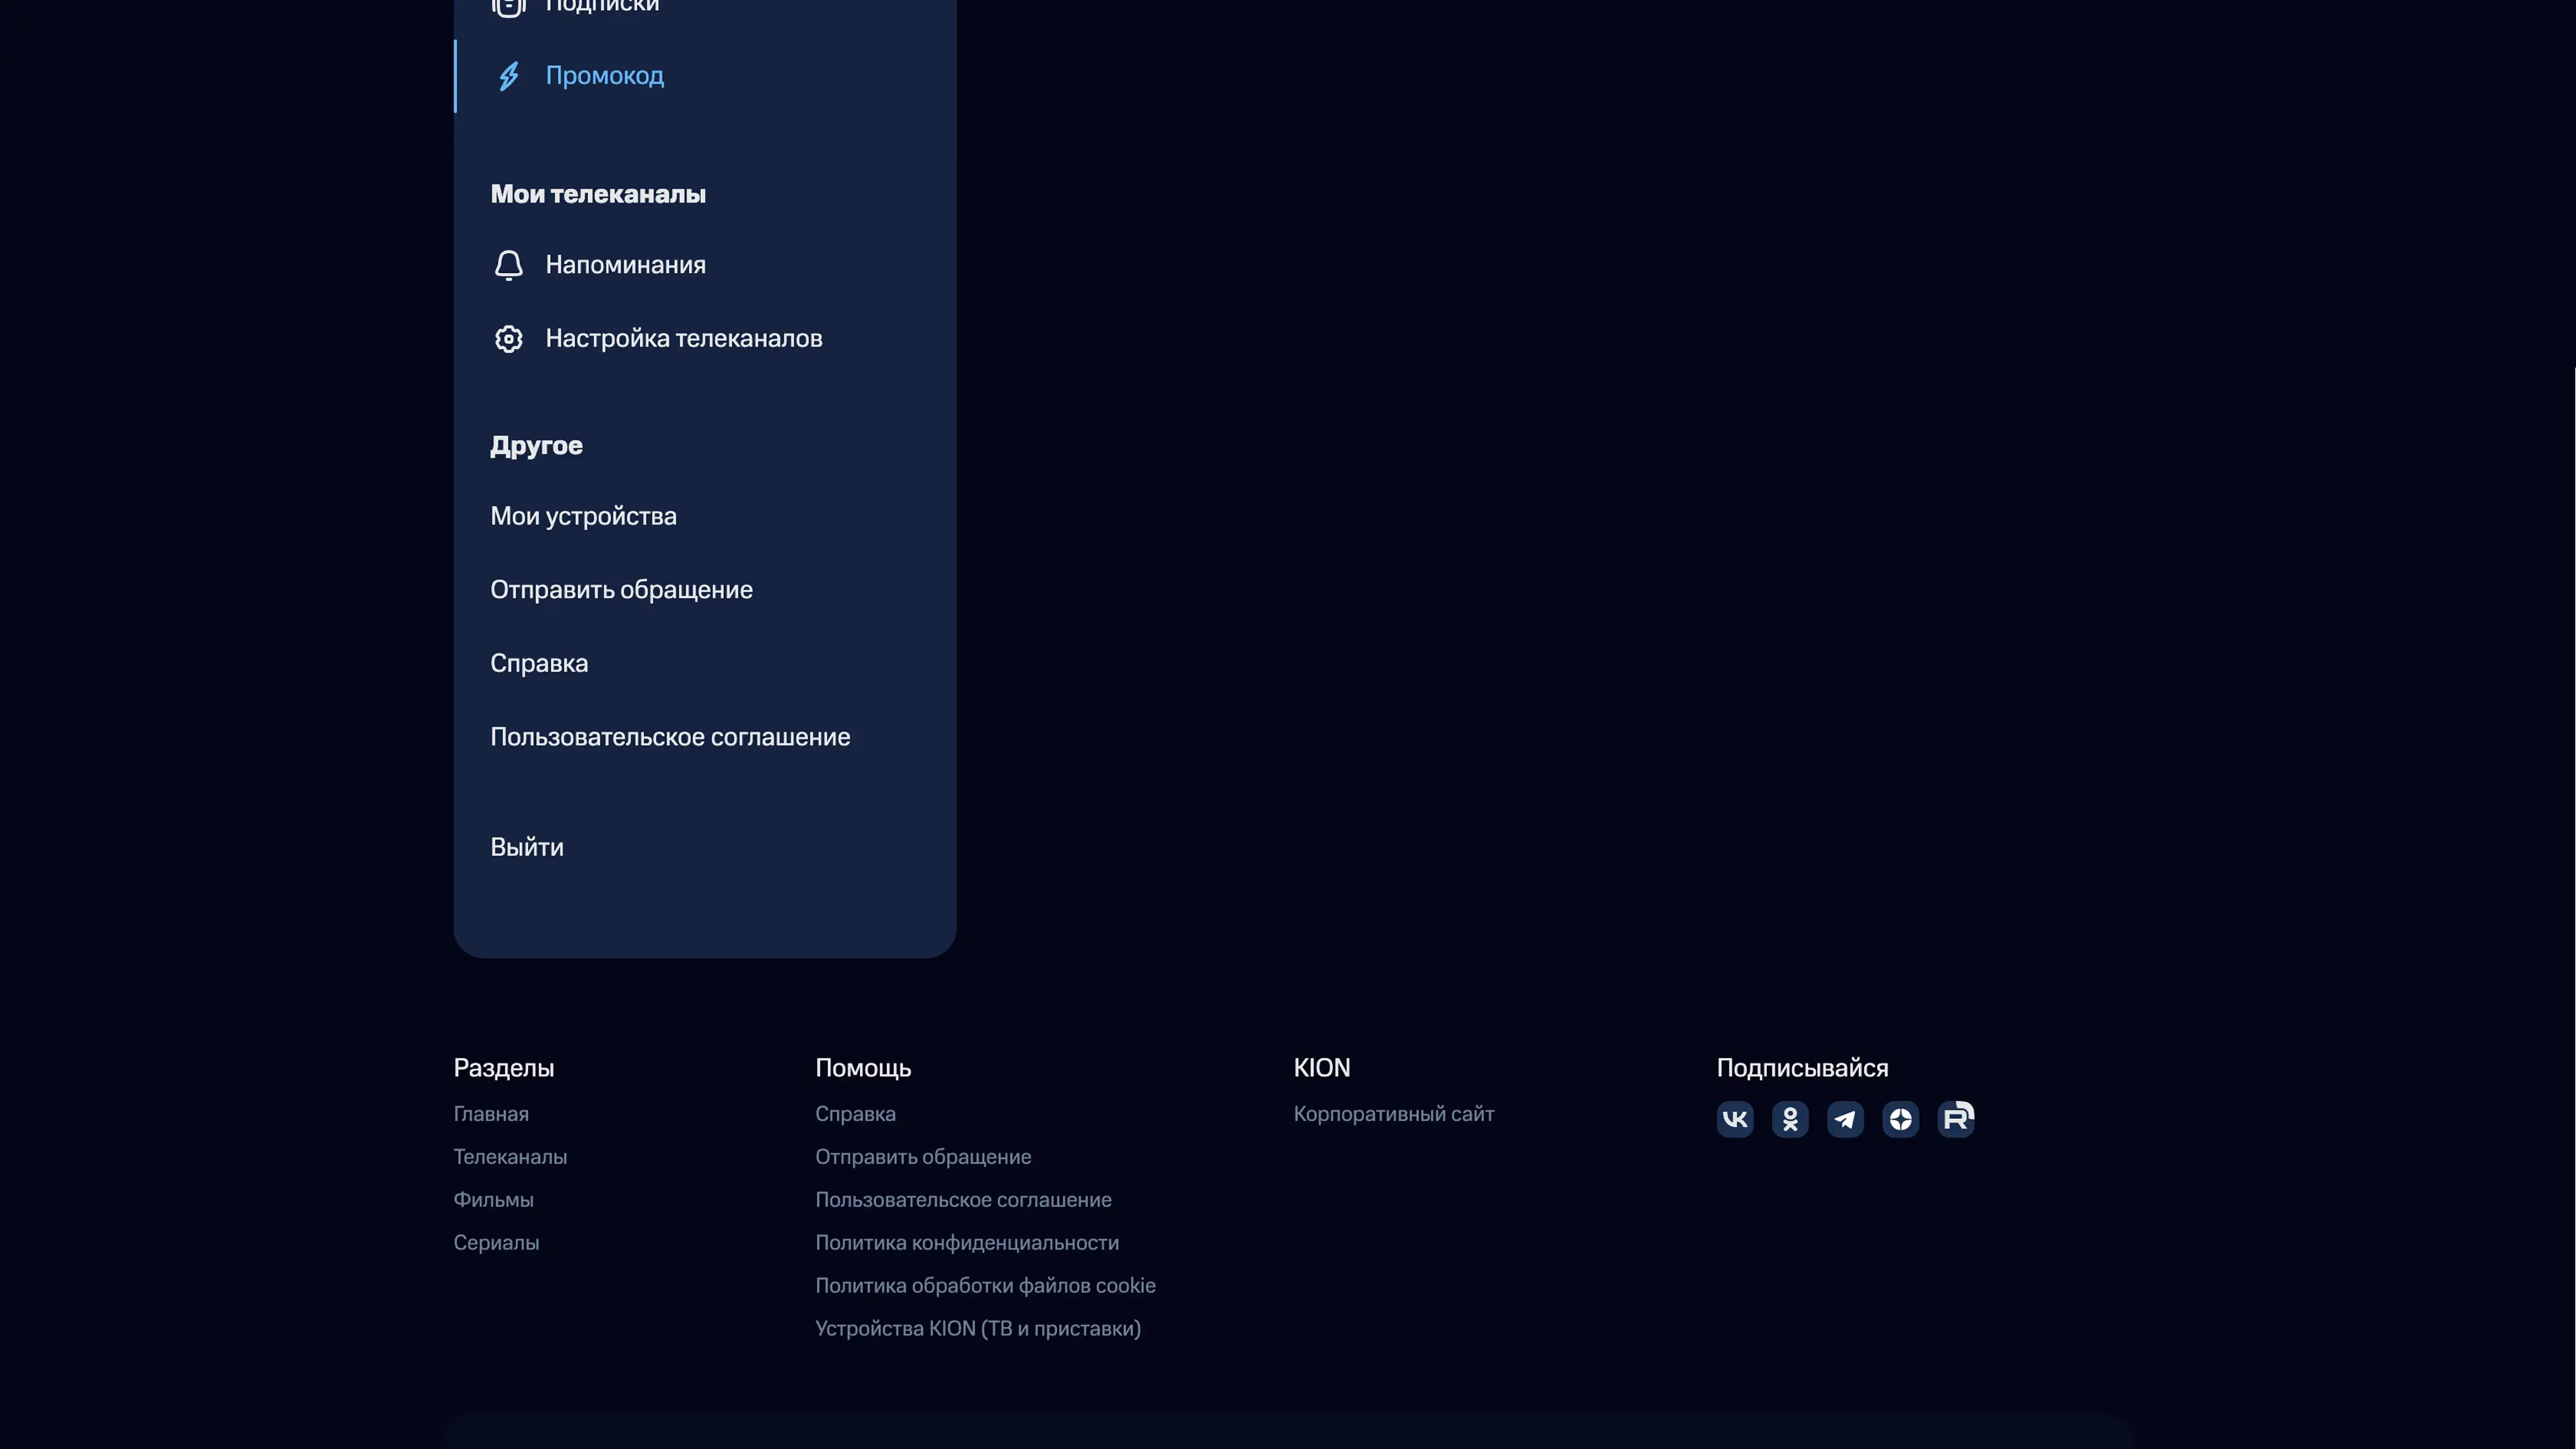
Task: Open Справка in the sidebar
Action: click(539, 663)
